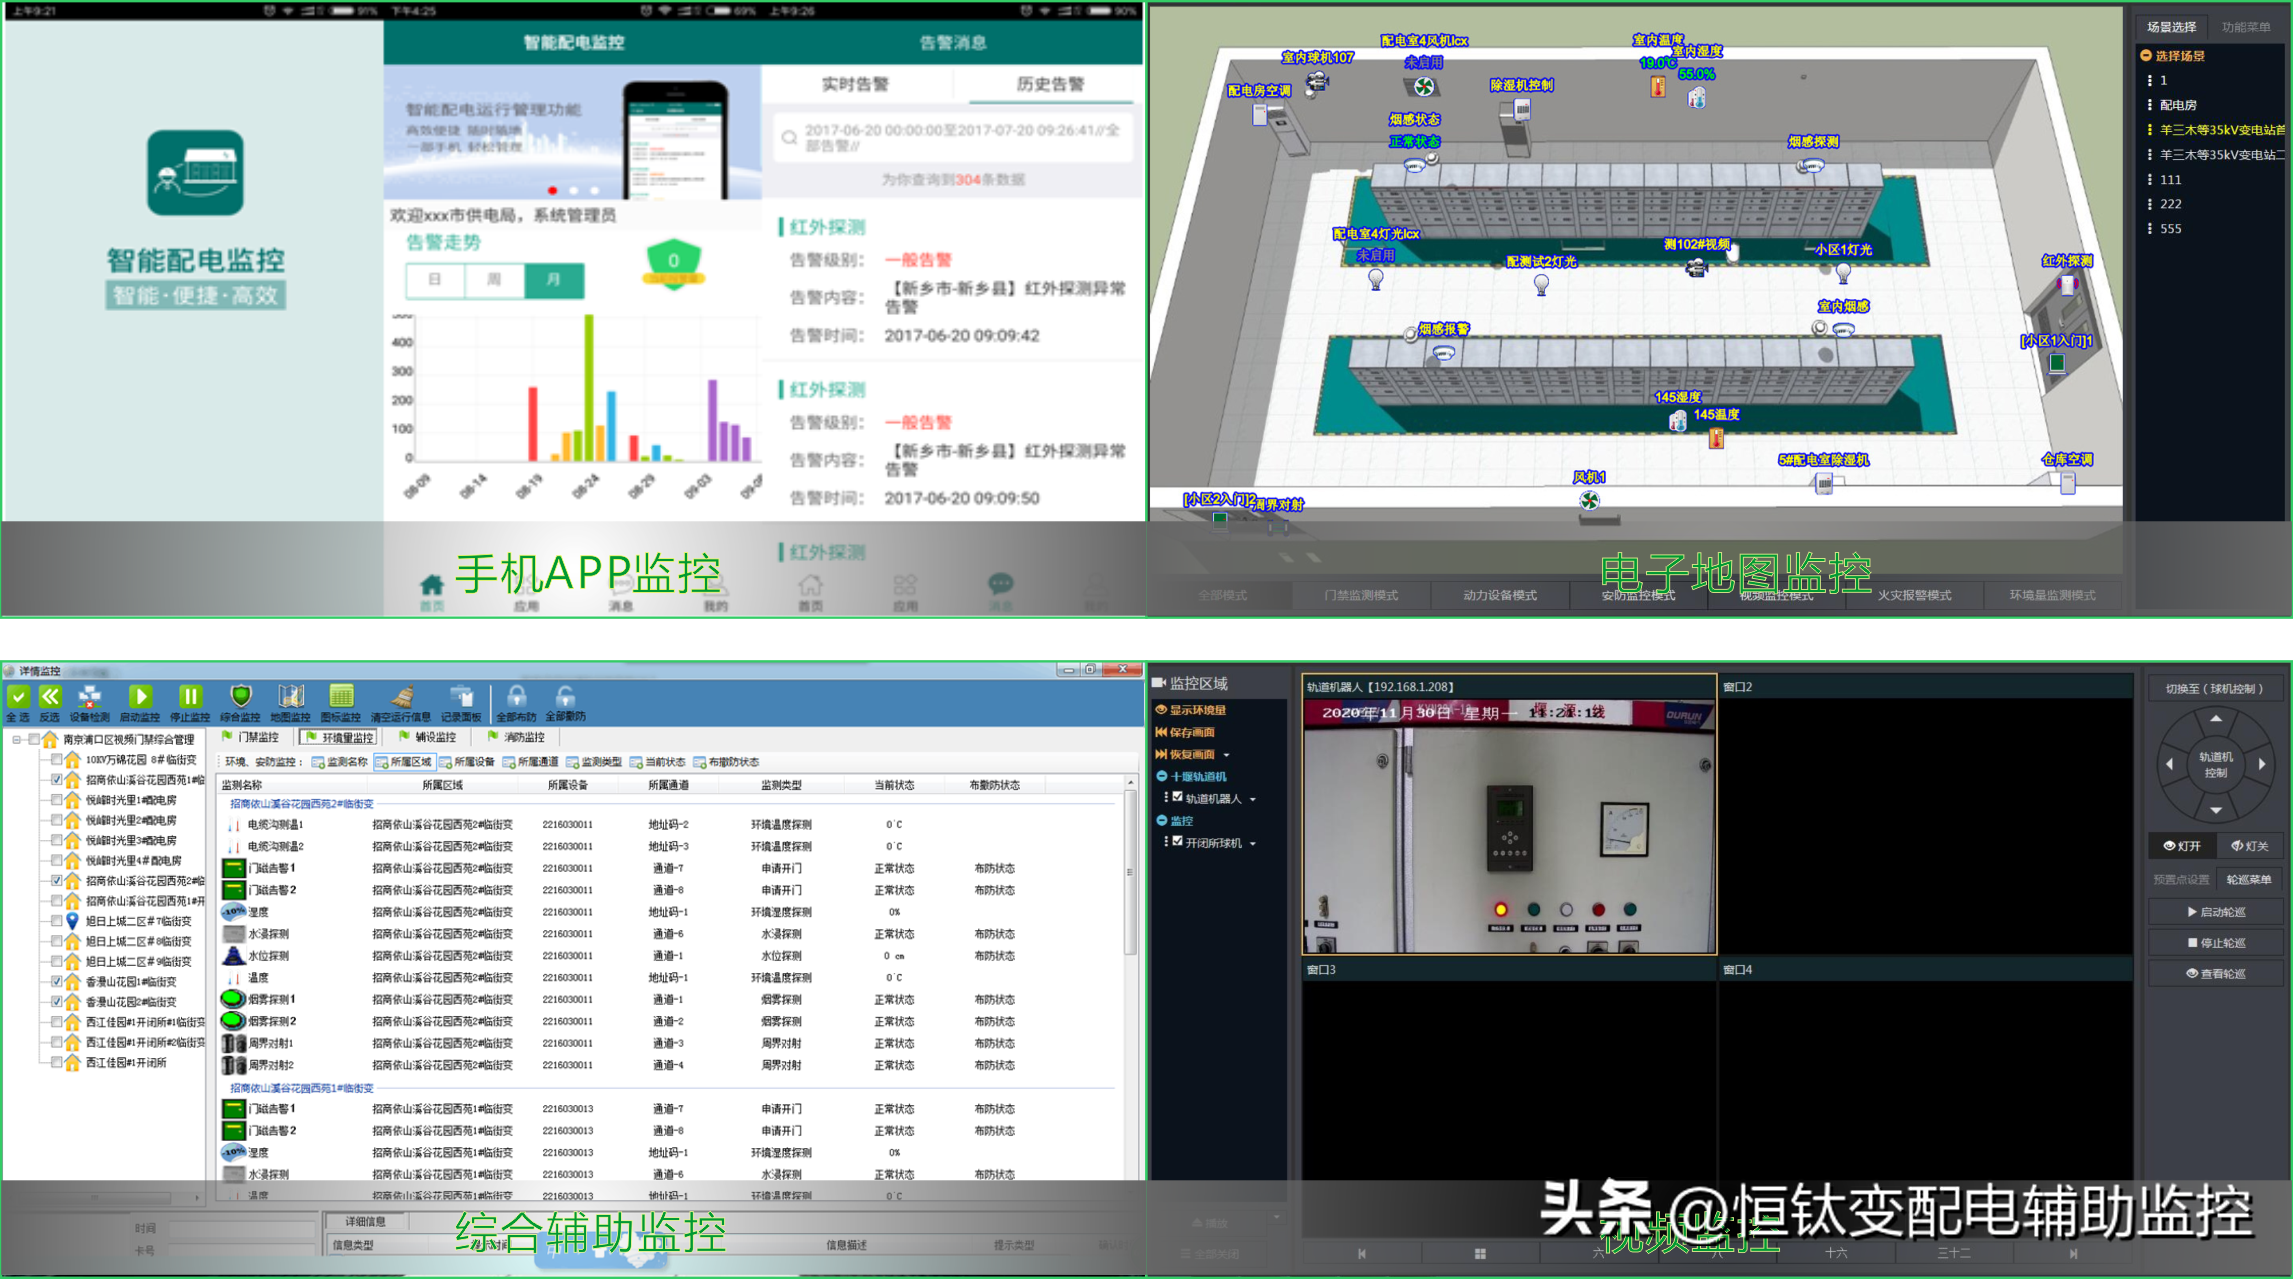
Task: Switch to the 辅设监控 tab
Action: tap(428, 737)
